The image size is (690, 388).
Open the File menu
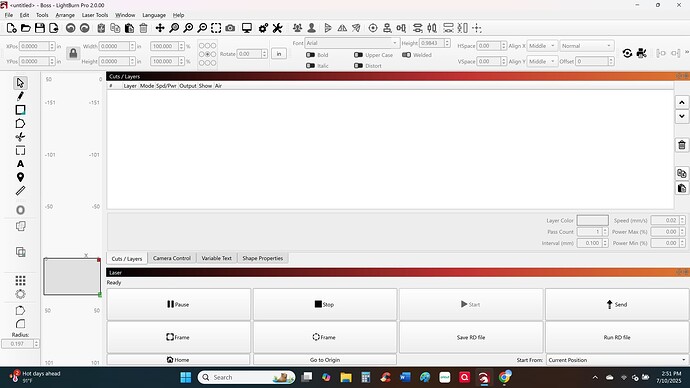click(x=9, y=15)
